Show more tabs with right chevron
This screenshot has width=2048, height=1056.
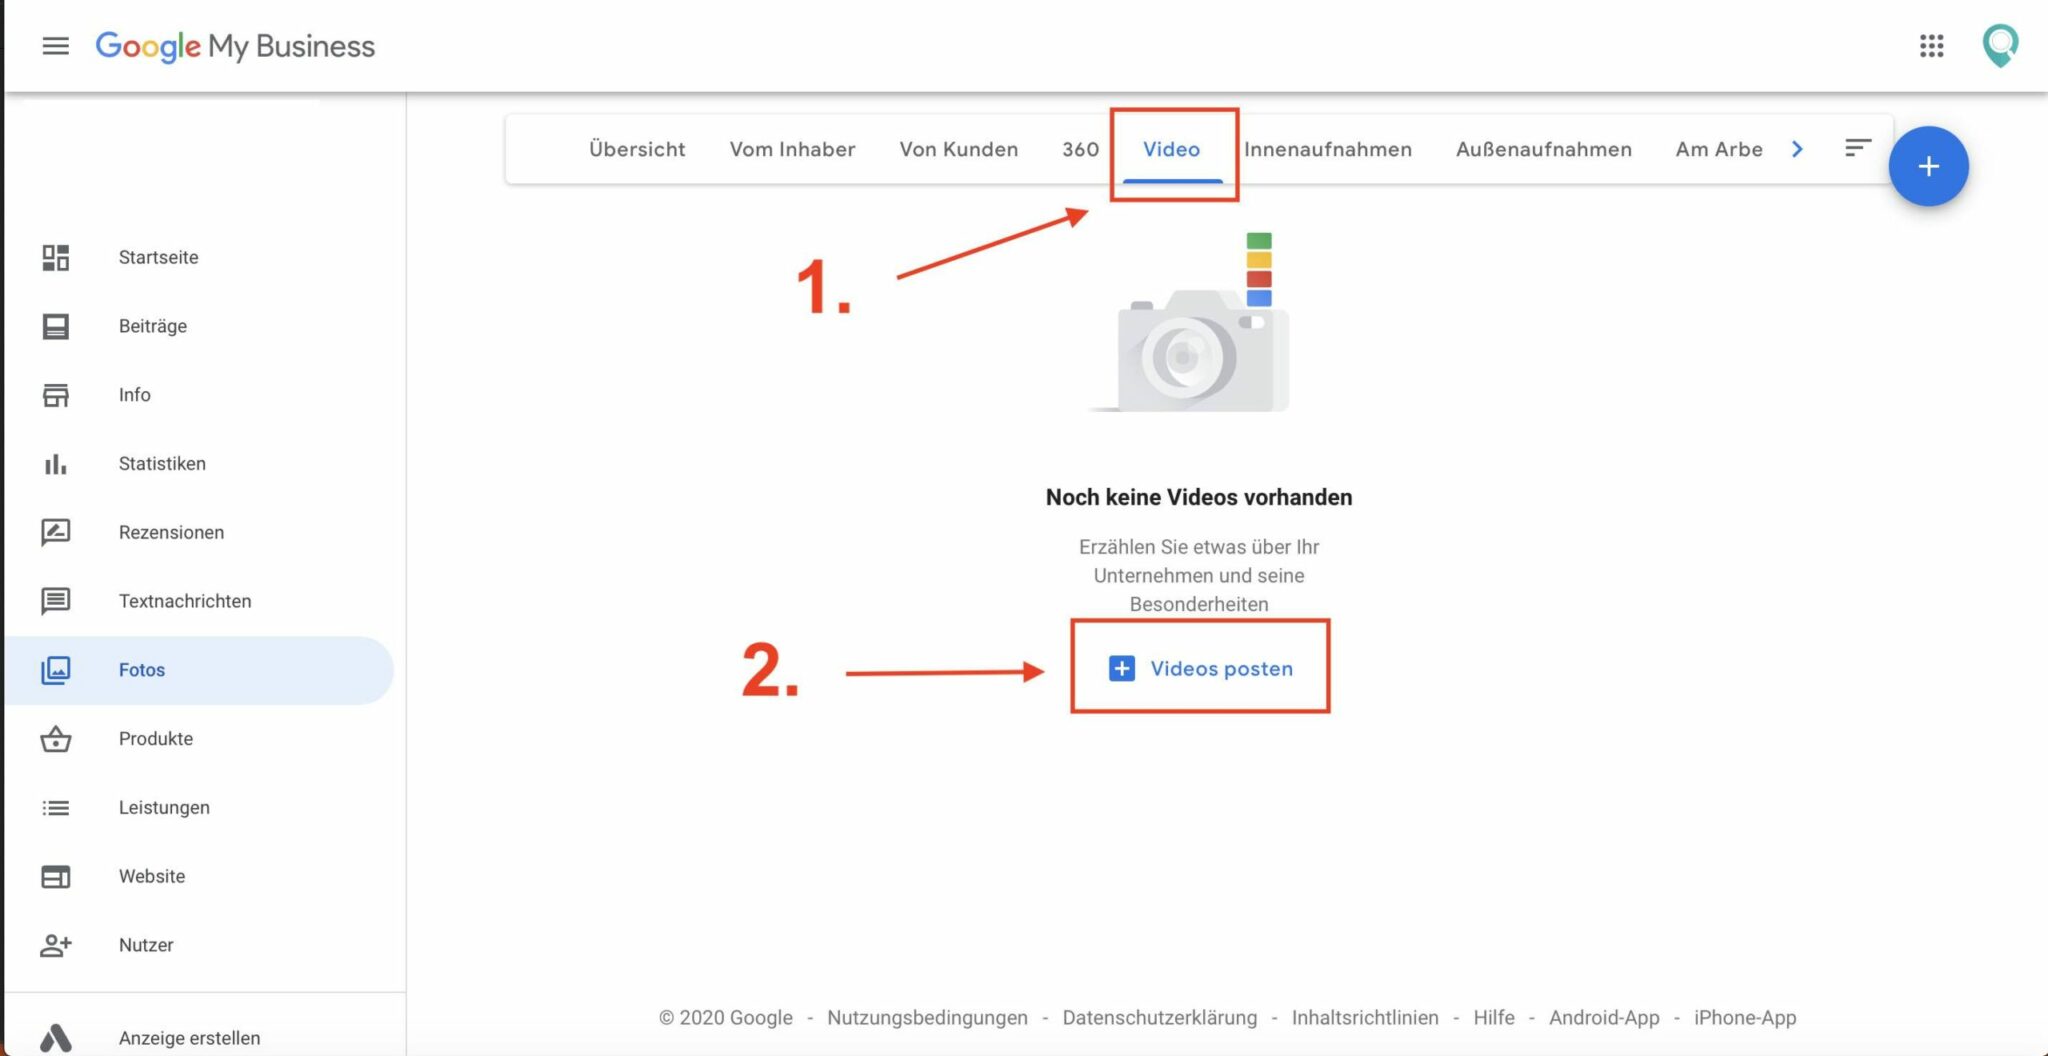tap(1797, 149)
